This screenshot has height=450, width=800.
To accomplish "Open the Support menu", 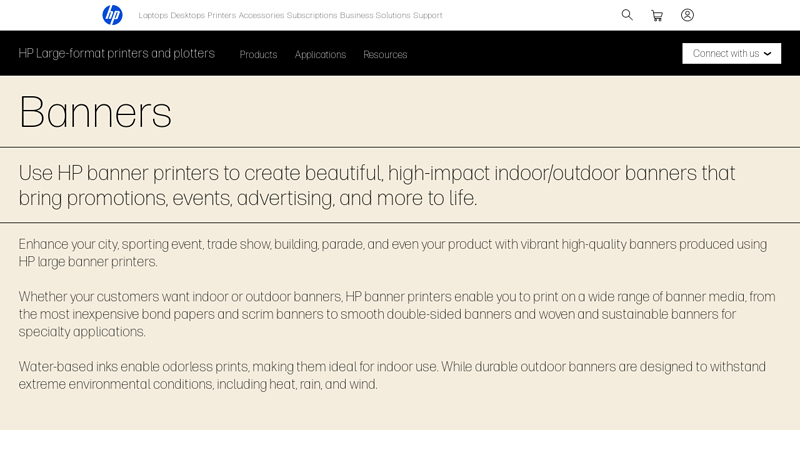I will click(x=428, y=15).
